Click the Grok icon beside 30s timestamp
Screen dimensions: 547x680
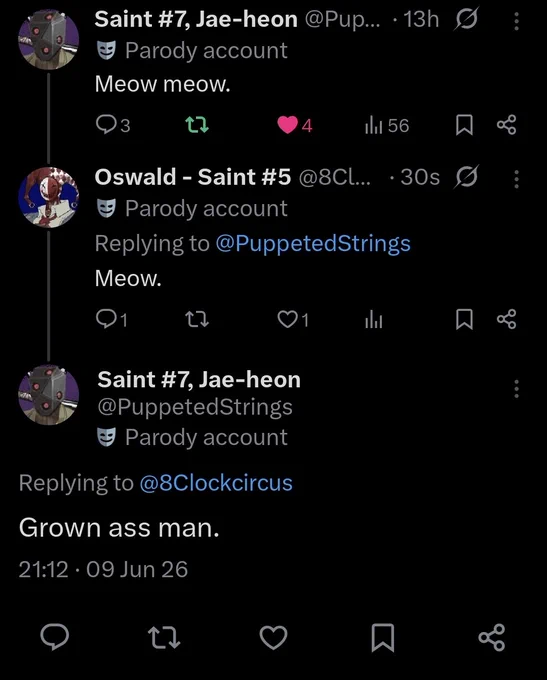tap(466, 177)
